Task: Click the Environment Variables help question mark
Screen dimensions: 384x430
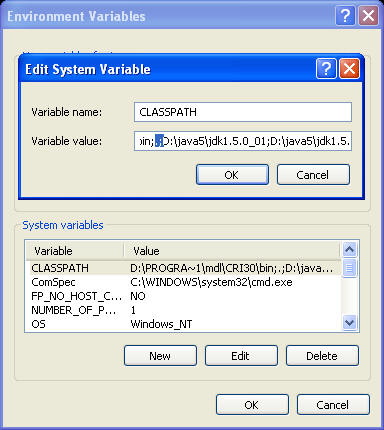Action: click(345, 16)
